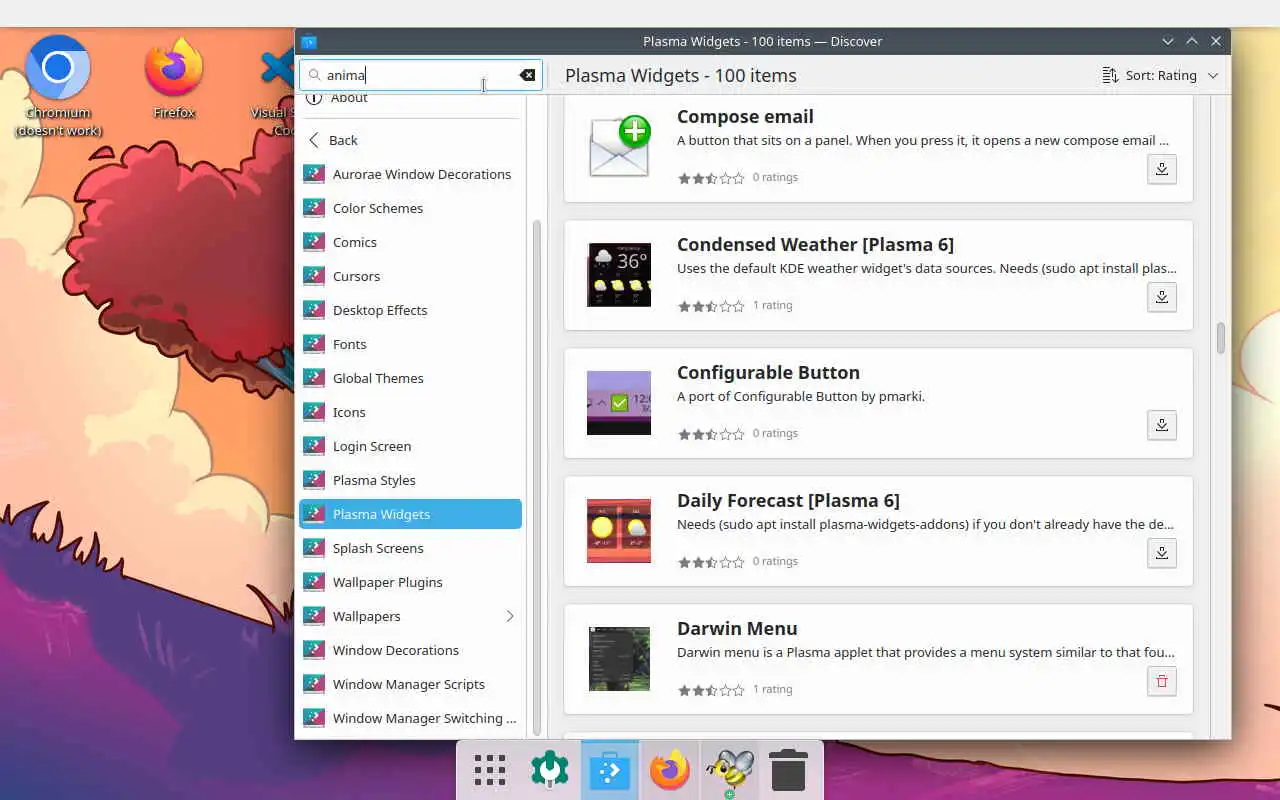
Task: Click the Plasma Widgets sidebar row icon
Action: 314,514
